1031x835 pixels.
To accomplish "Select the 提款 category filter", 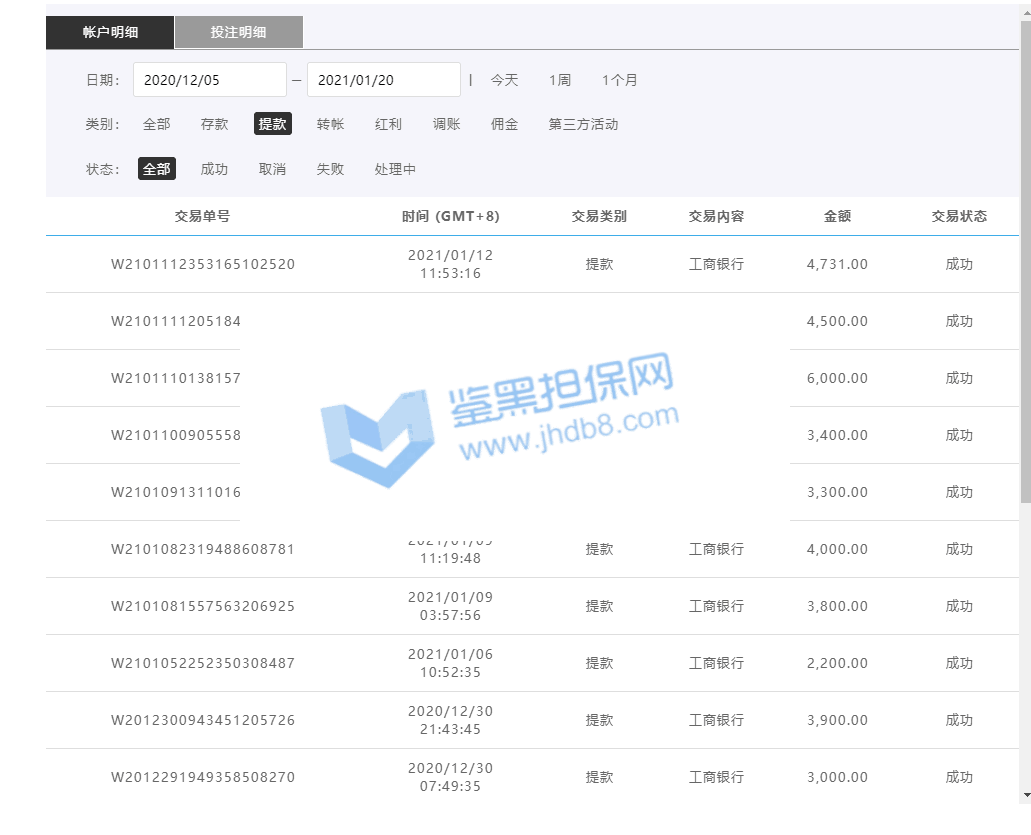I will click(272, 124).
